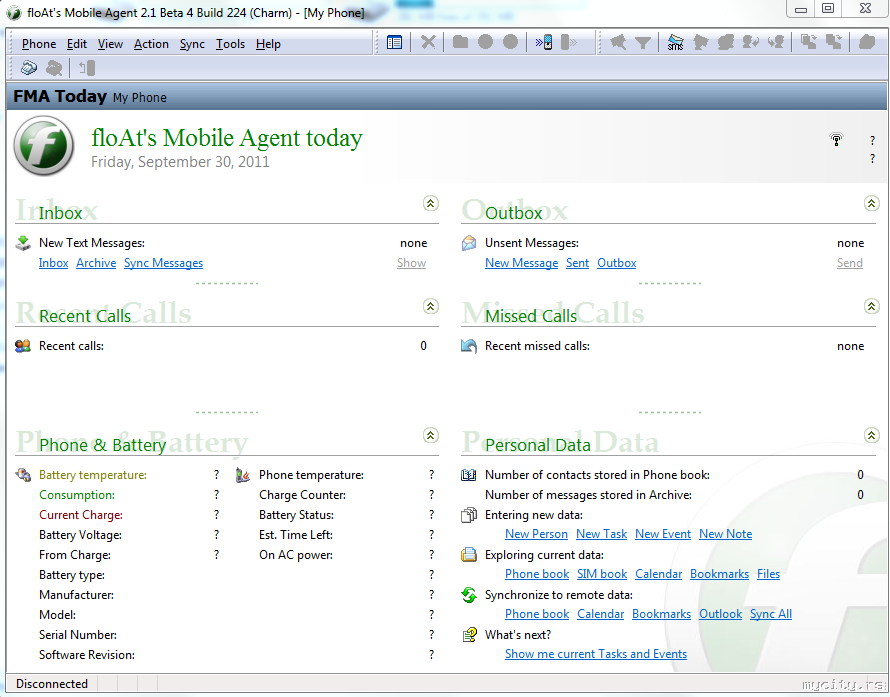Collapse the Inbox section

click(431, 203)
